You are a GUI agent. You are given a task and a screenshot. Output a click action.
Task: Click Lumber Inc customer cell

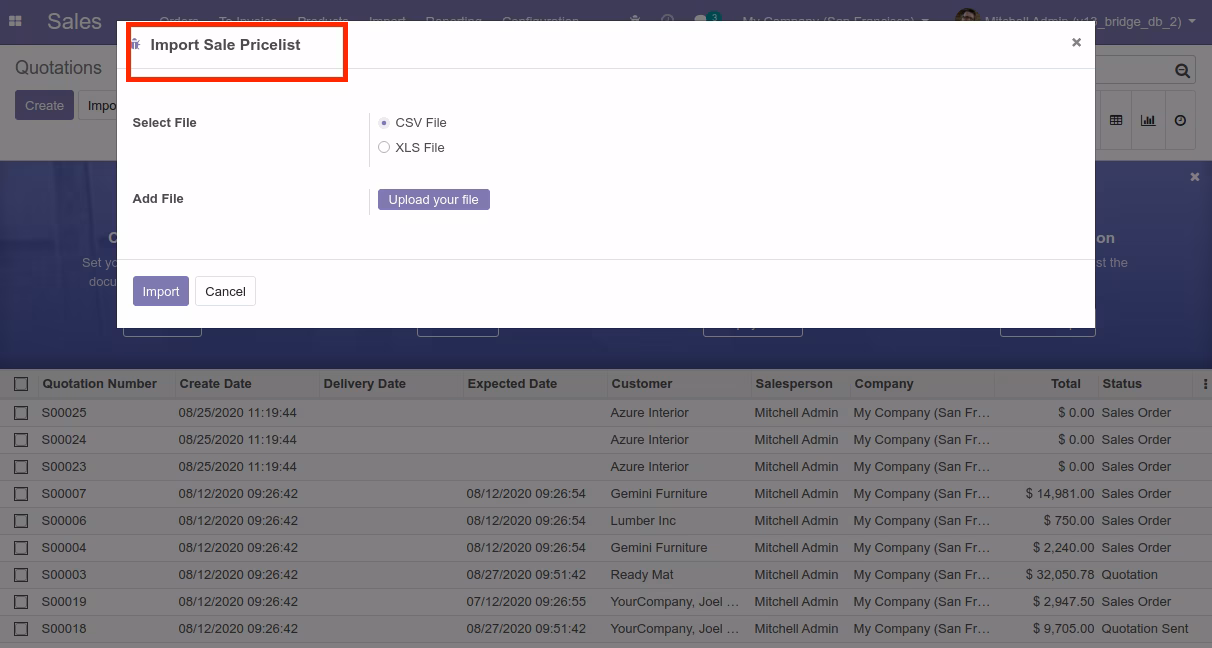coord(643,521)
